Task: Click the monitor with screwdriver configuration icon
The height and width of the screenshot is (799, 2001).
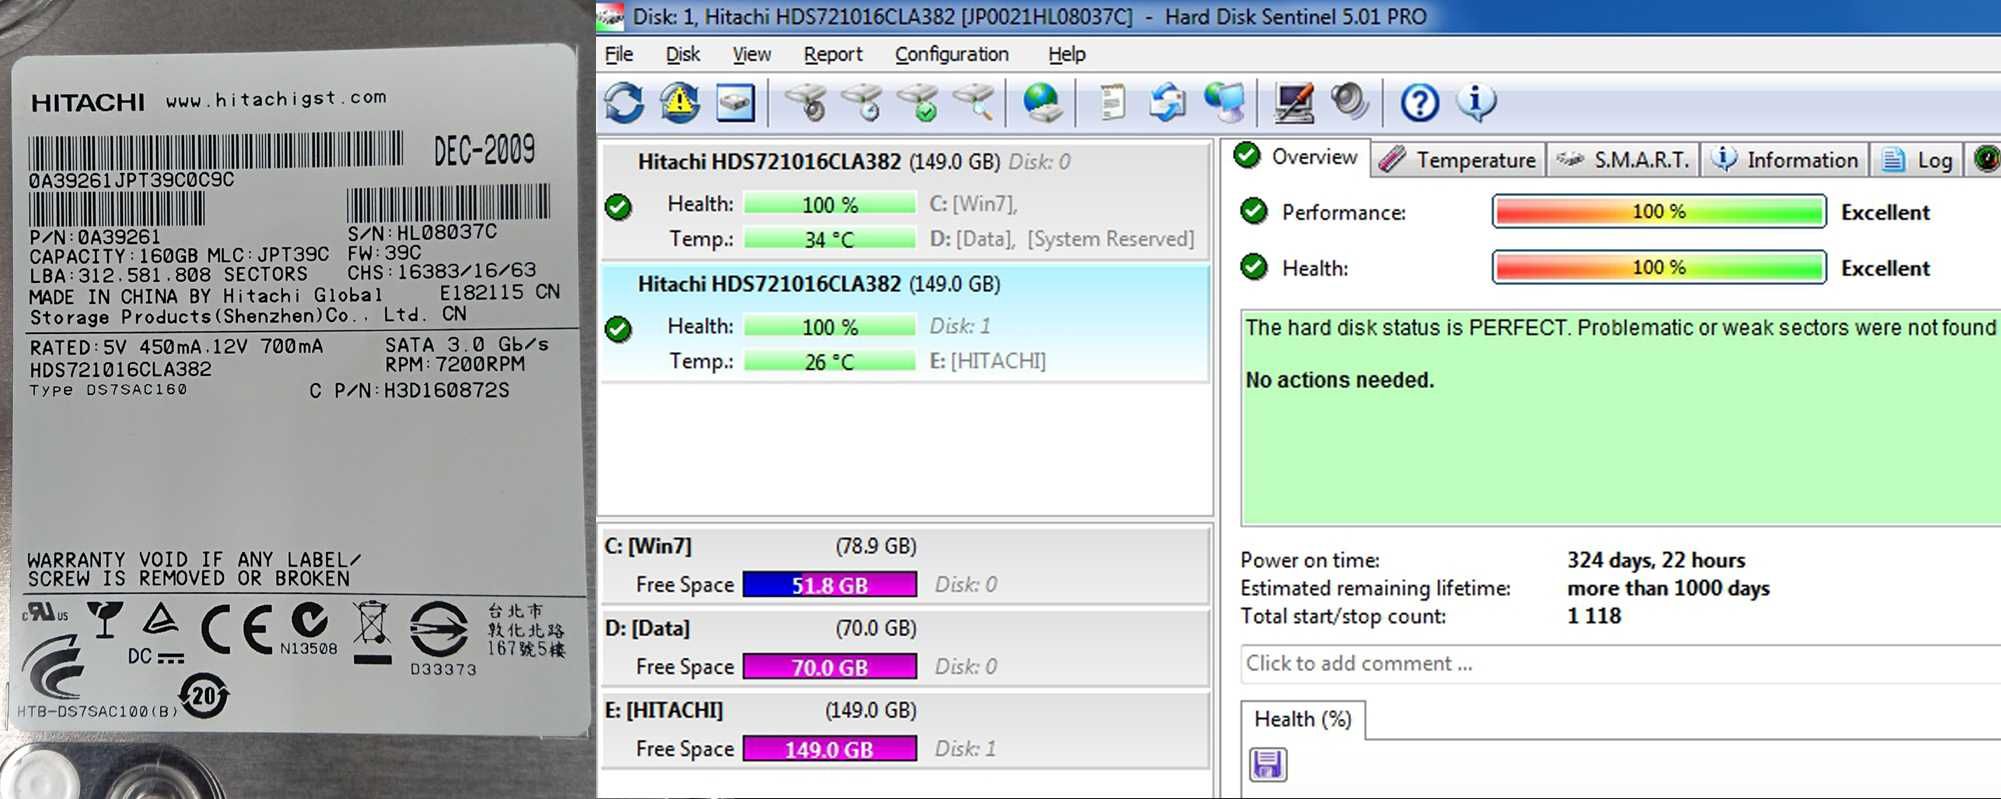Action: pos(1293,102)
